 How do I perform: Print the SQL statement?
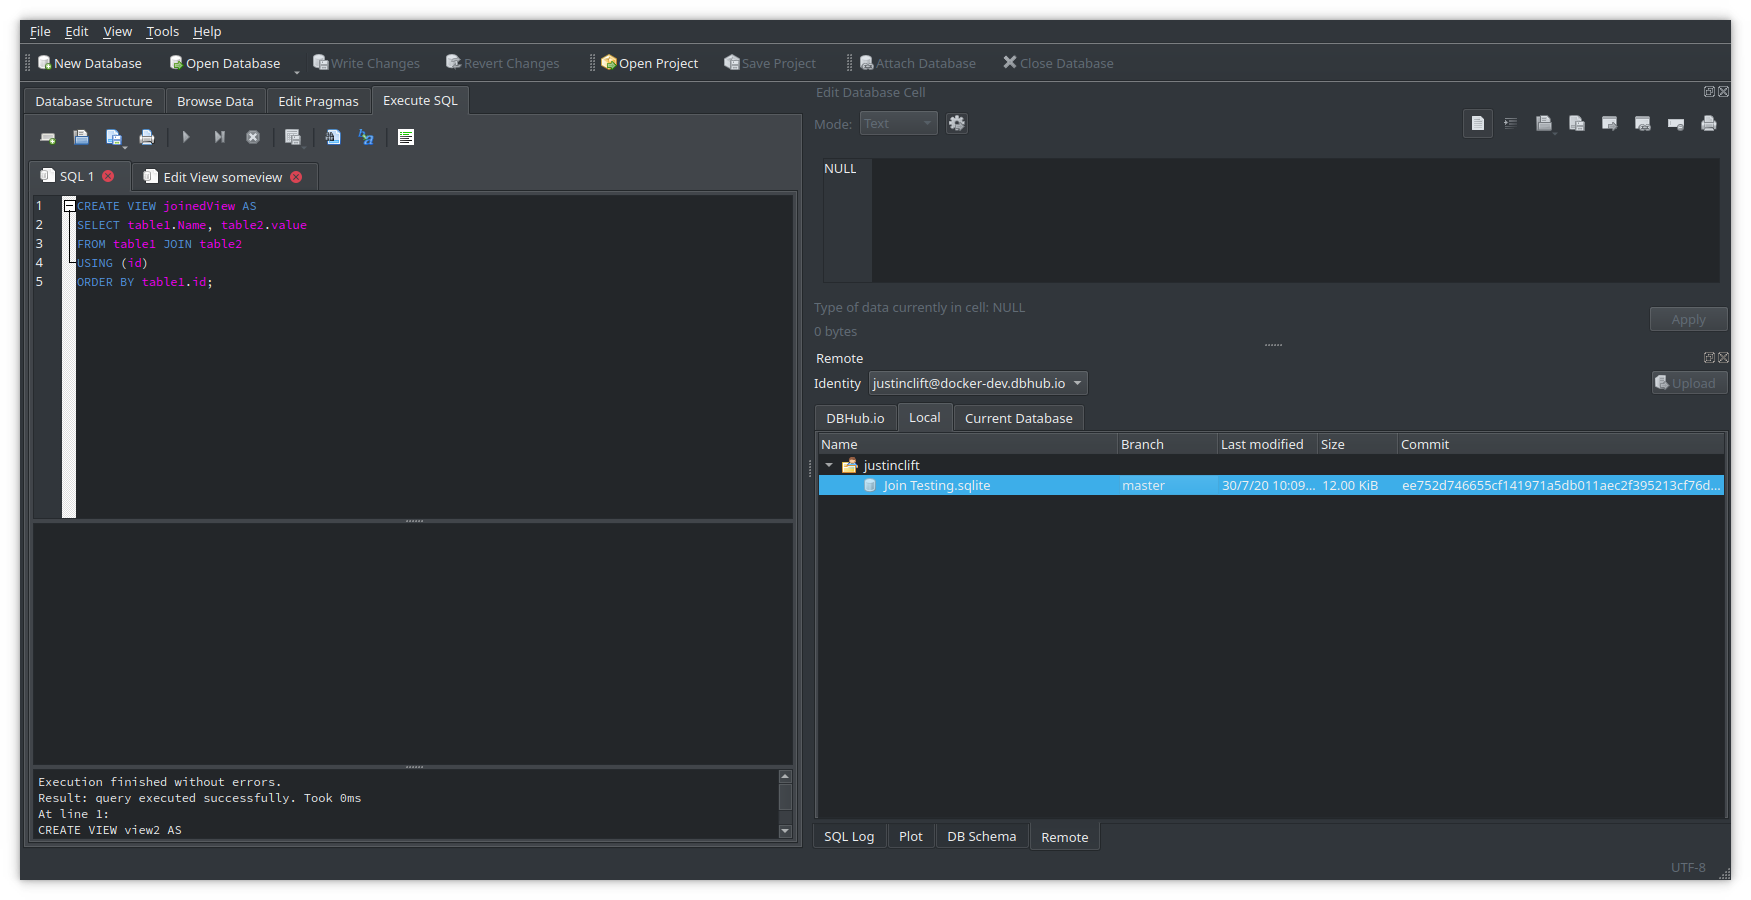coord(147,137)
